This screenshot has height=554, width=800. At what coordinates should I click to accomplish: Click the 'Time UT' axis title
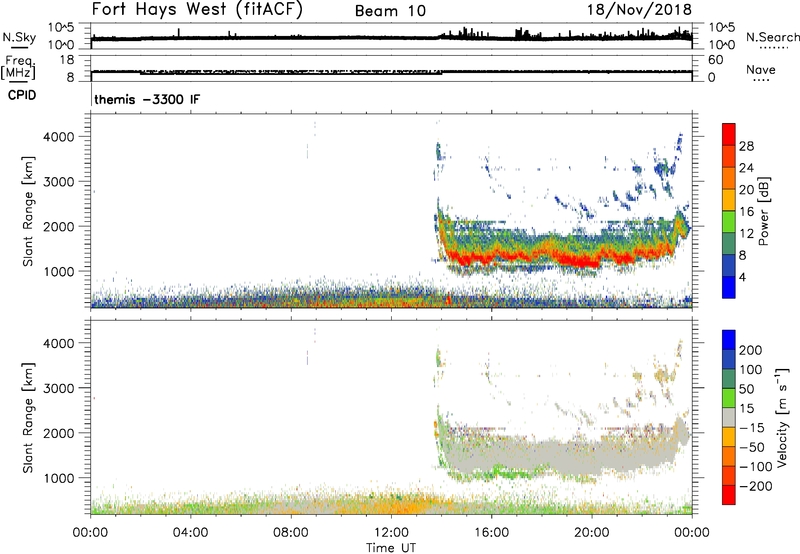tap(391, 547)
